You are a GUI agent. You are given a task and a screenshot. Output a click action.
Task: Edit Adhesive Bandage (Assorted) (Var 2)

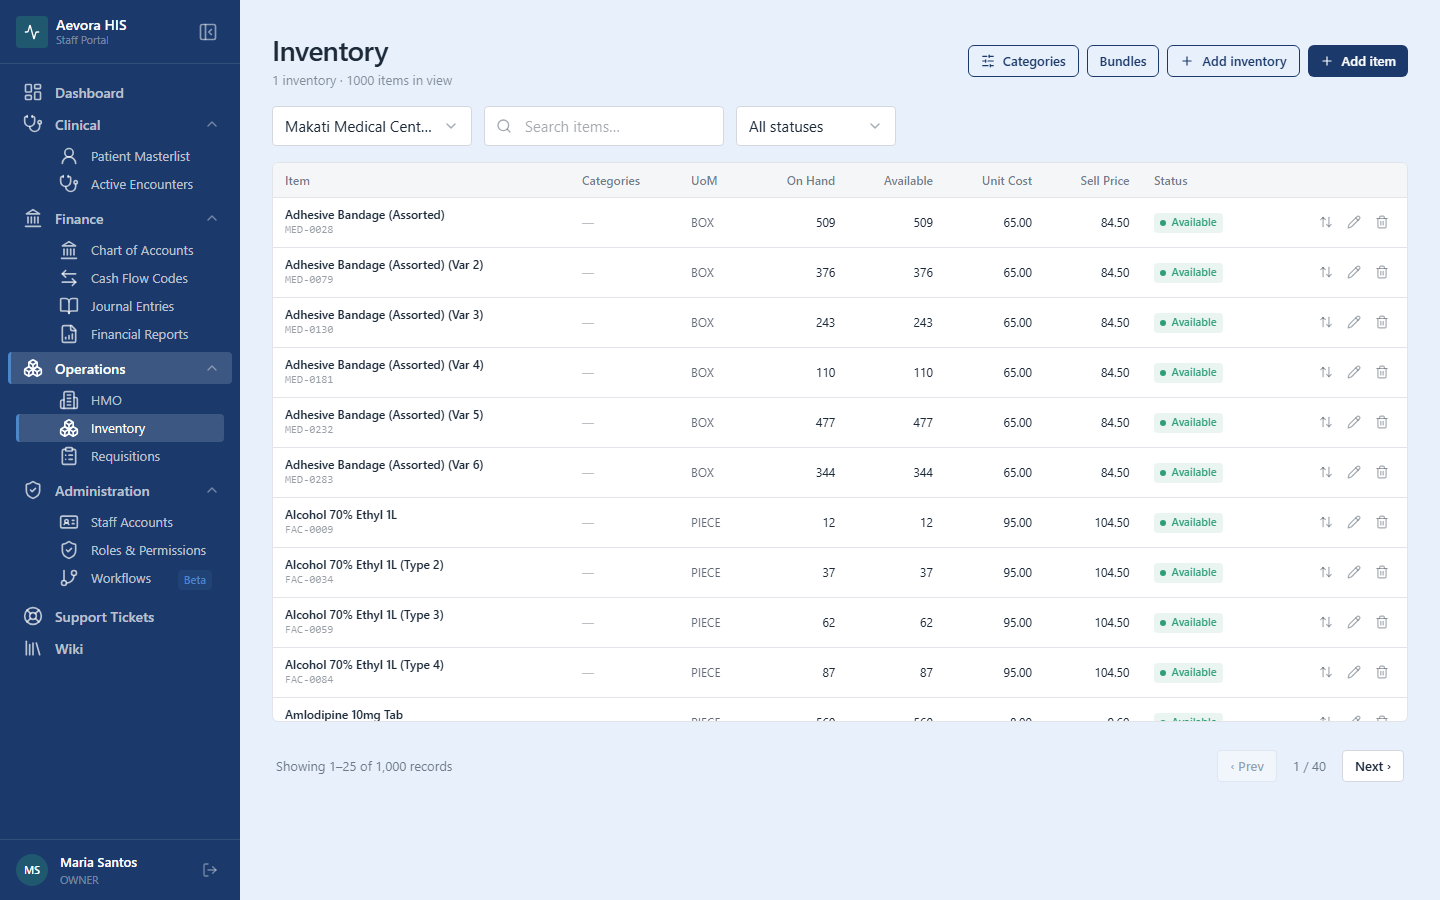(1354, 272)
